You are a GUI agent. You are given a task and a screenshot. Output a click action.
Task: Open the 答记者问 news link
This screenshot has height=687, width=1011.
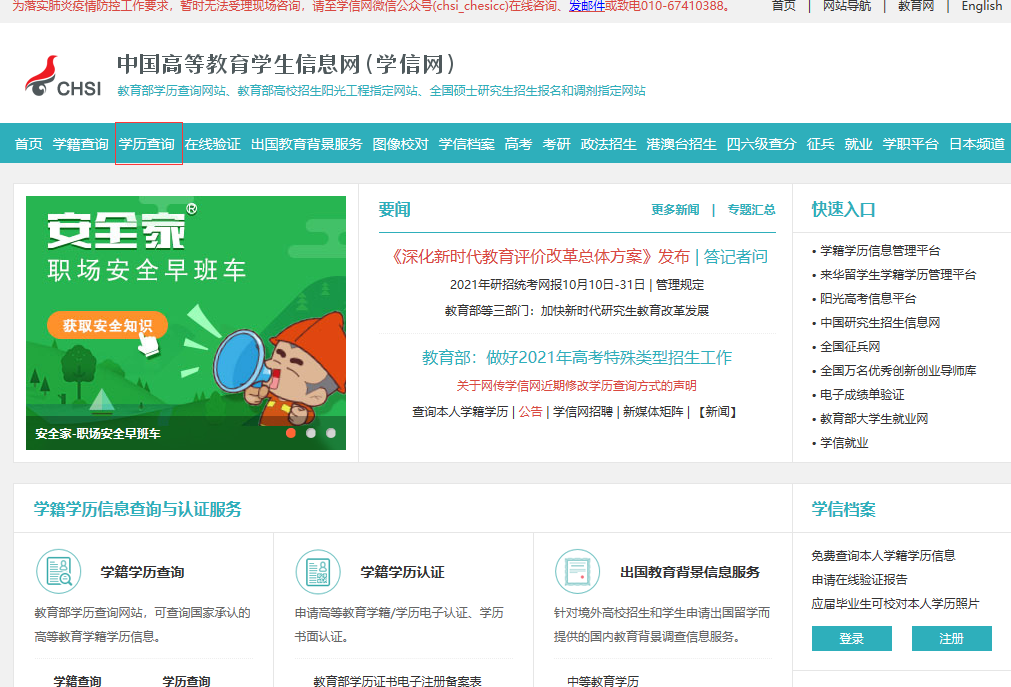coord(733,257)
